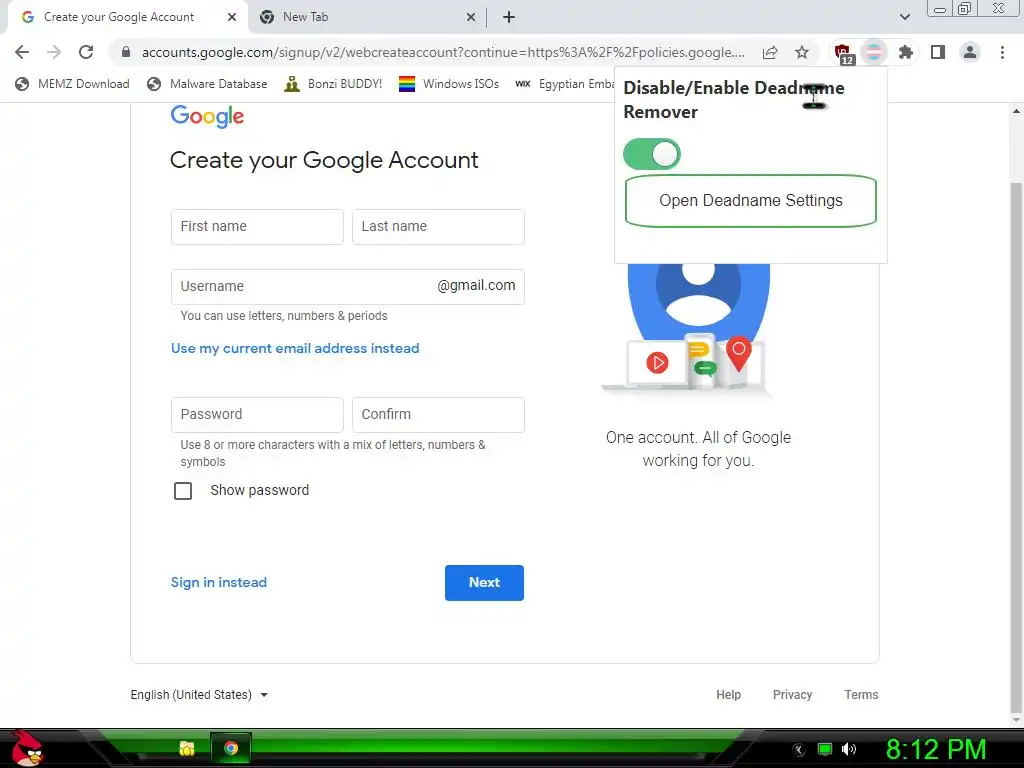Select the Create your Google Account tab
The image size is (1024, 768).
tap(127, 17)
